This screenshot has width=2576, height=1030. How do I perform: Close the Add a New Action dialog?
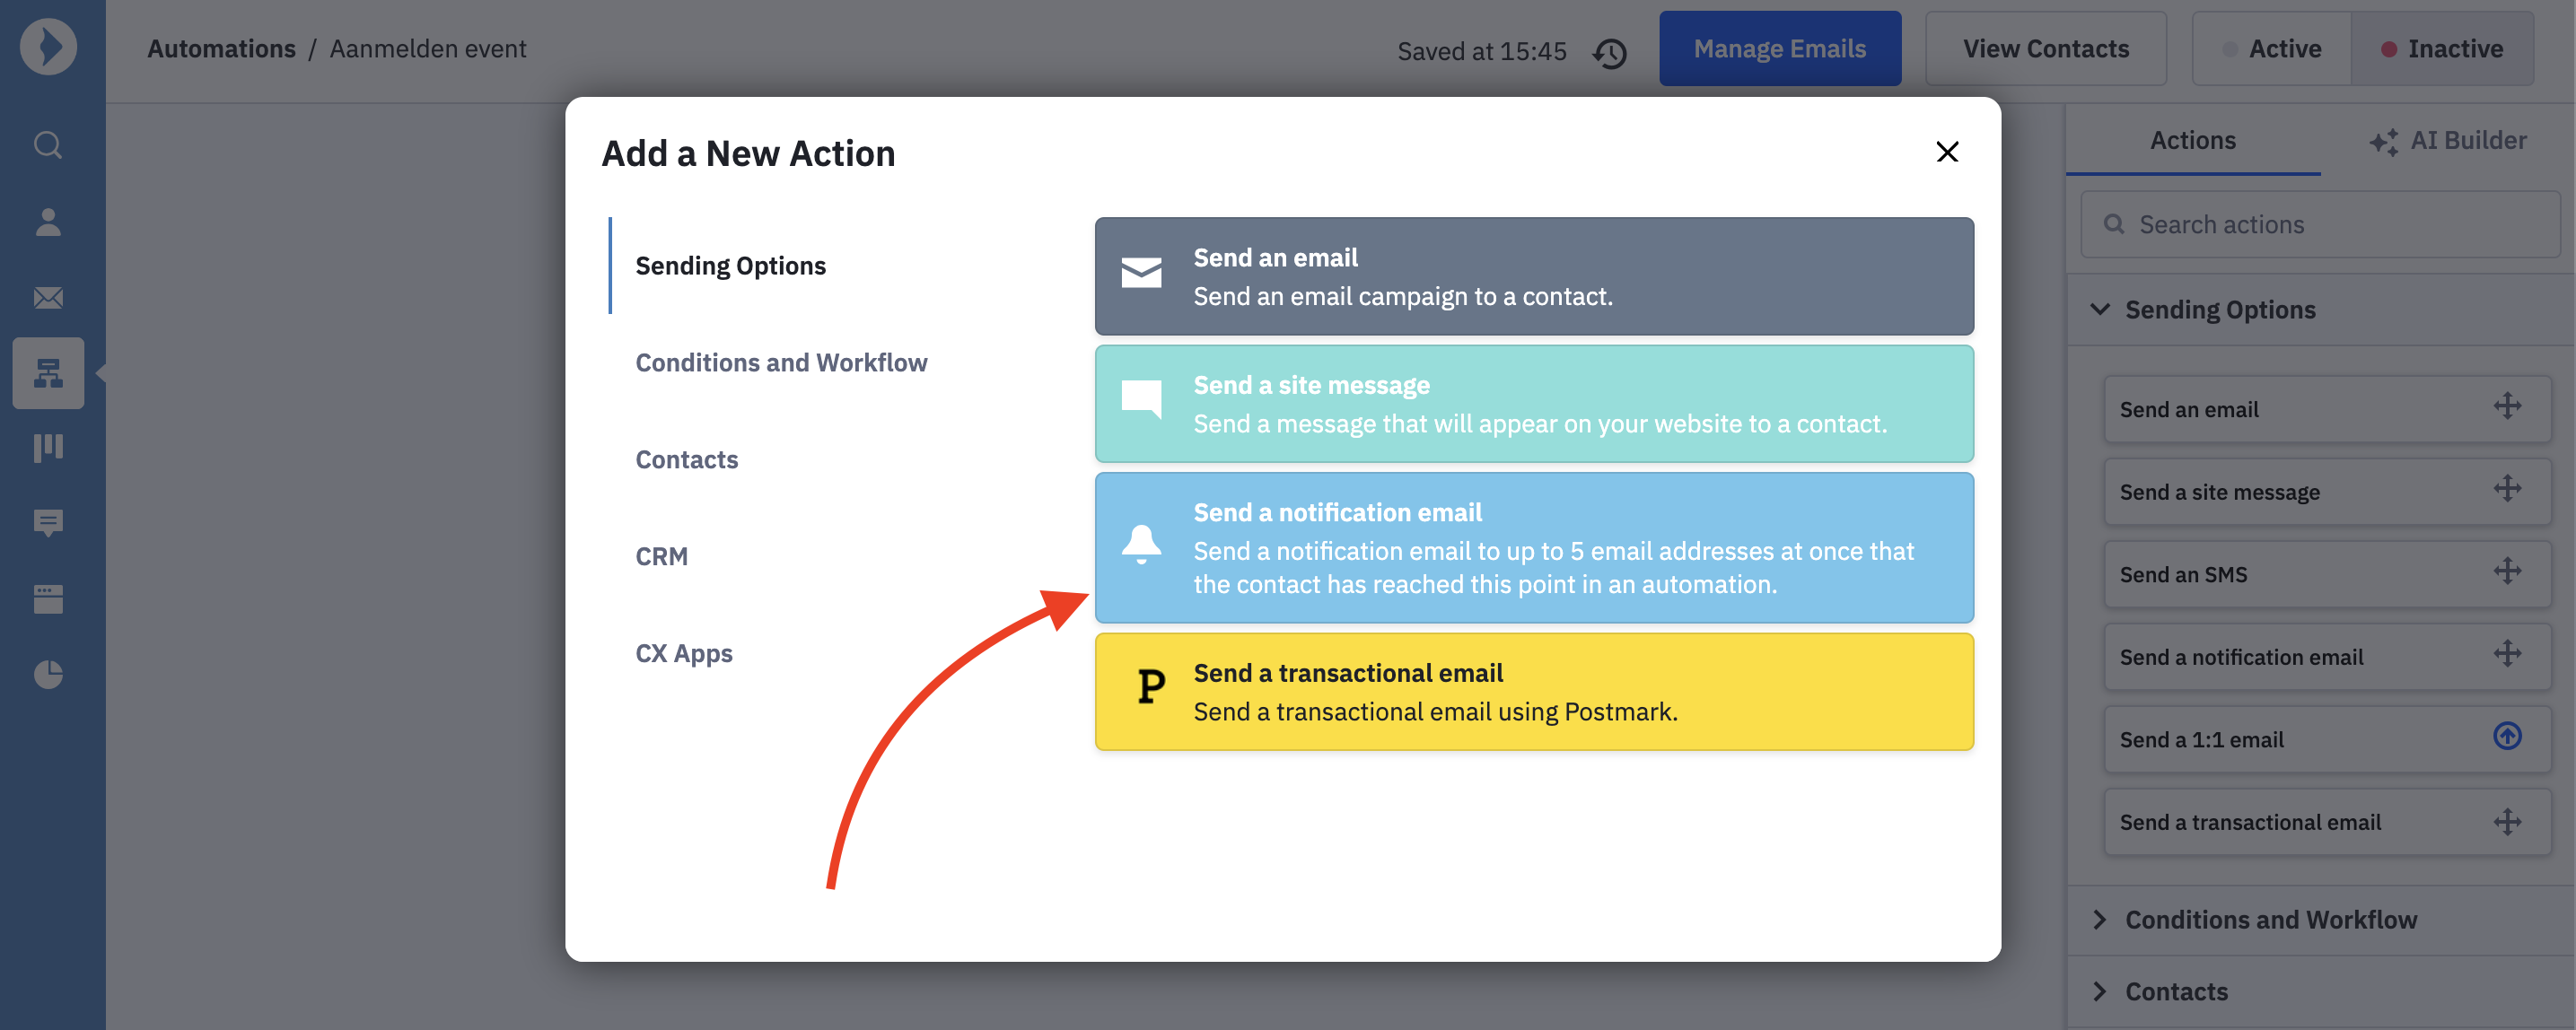pos(1946,152)
